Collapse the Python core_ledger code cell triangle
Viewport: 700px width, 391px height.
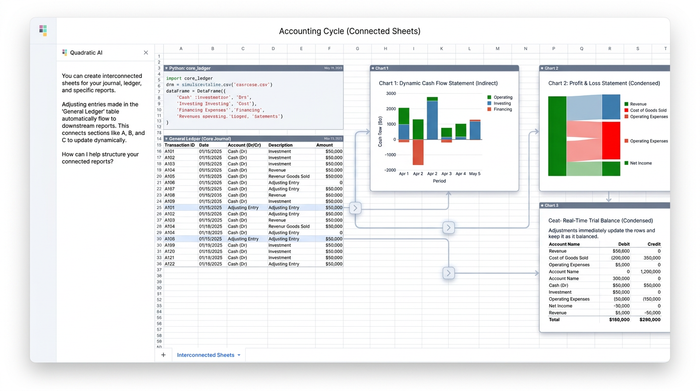(167, 68)
